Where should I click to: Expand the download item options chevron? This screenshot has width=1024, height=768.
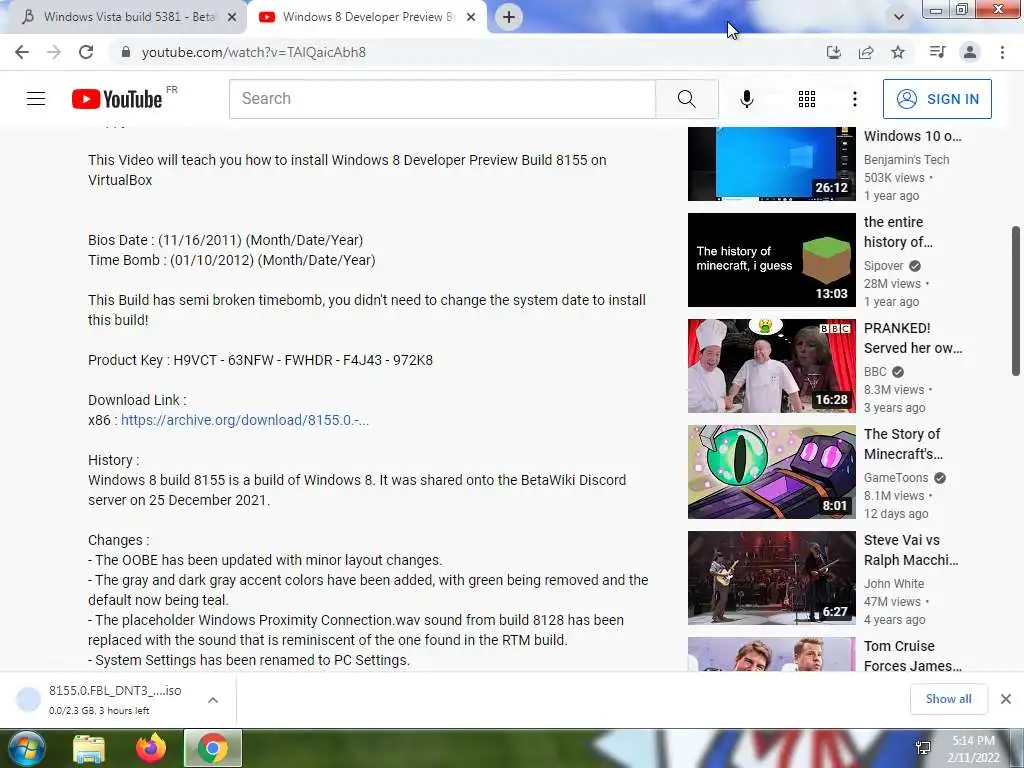[x=213, y=700]
